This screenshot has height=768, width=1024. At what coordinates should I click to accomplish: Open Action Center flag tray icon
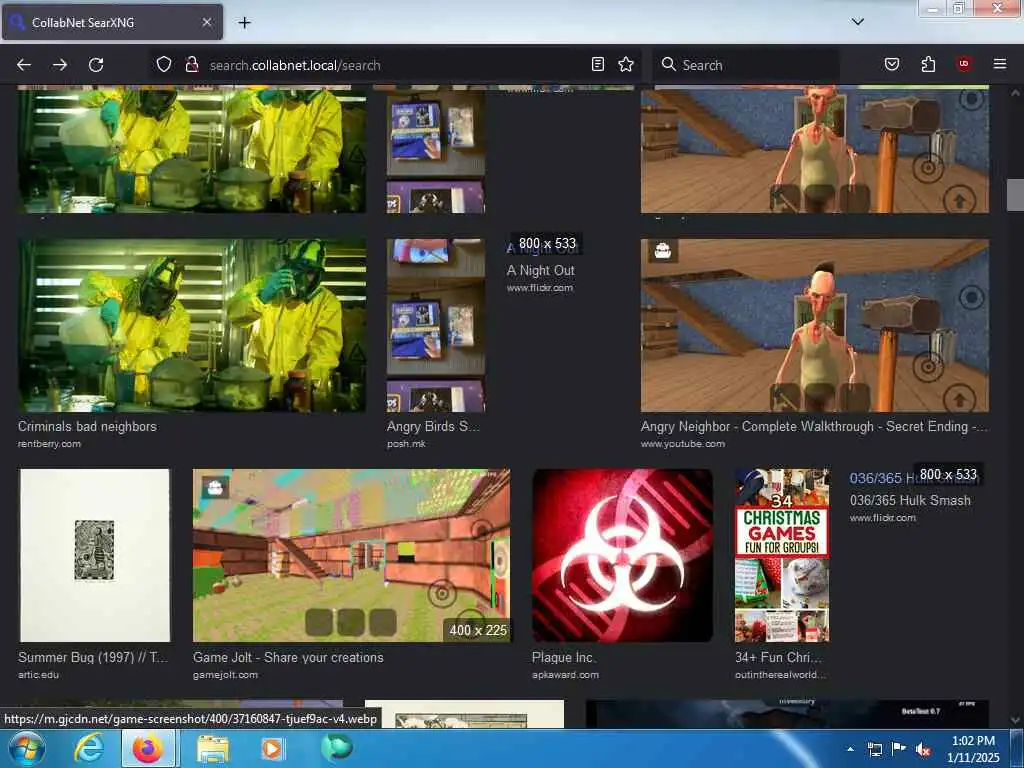(x=899, y=749)
